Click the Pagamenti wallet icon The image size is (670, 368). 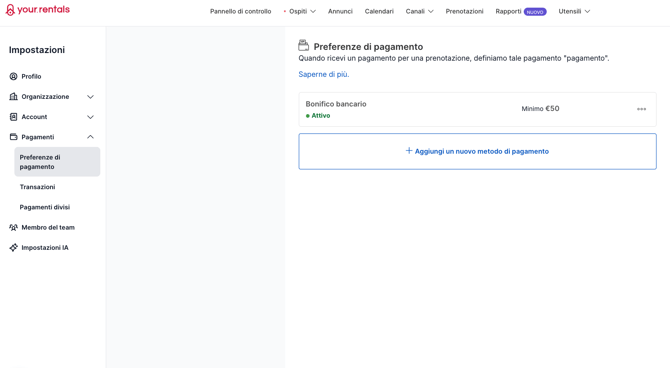(13, 137)
